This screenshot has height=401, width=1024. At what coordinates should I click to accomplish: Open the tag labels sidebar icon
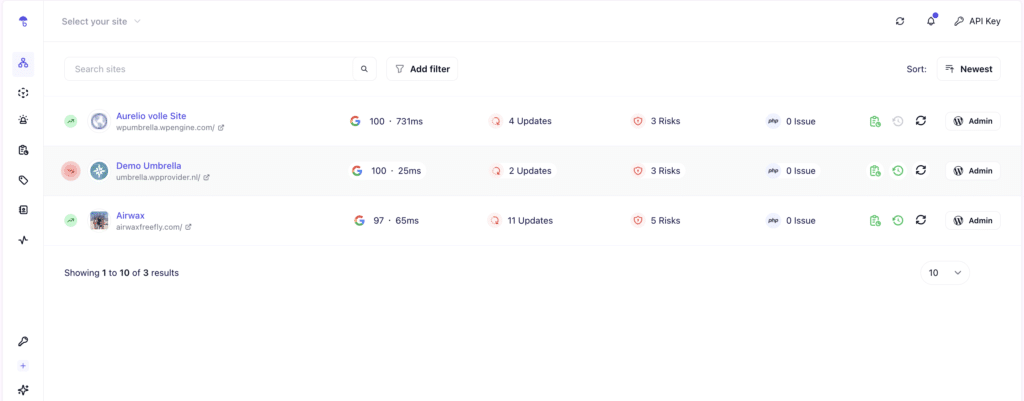(x=23, y=180)
